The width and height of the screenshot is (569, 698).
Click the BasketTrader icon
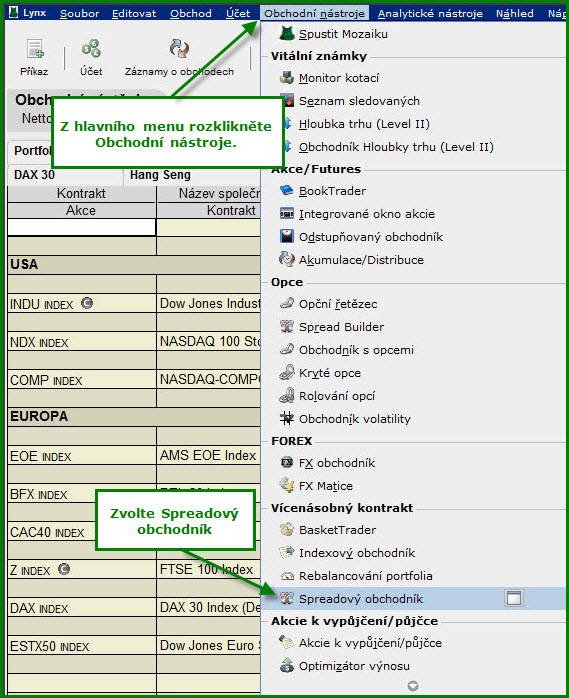tap(287, 530)
